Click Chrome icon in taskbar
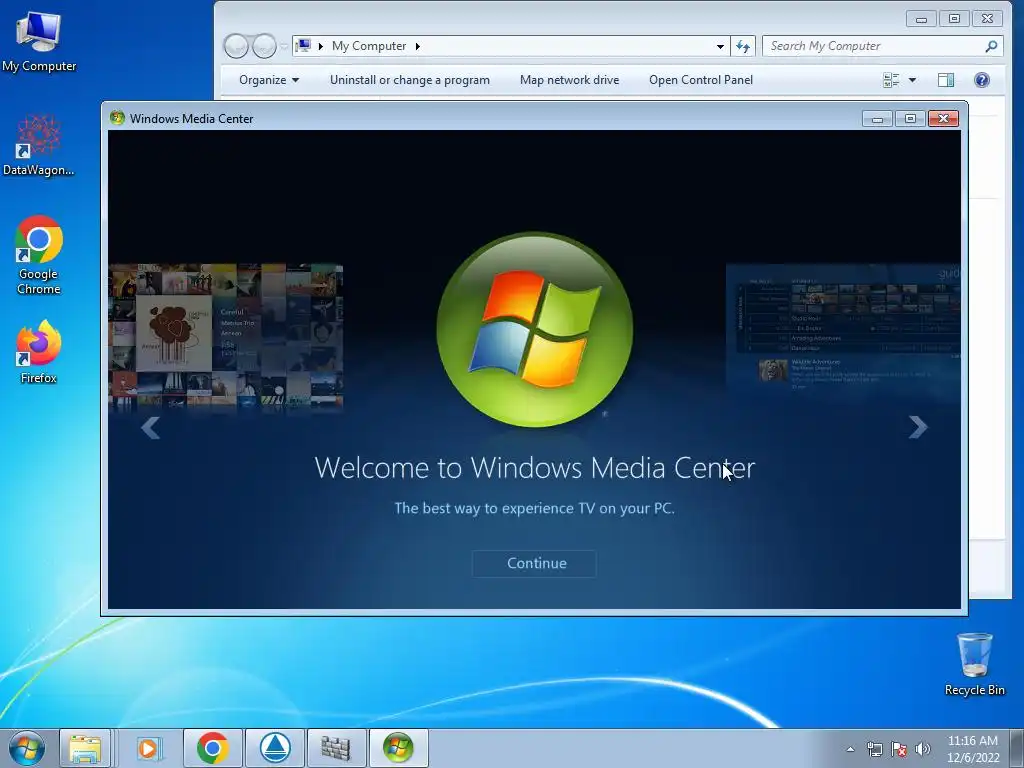 [212, 748]
